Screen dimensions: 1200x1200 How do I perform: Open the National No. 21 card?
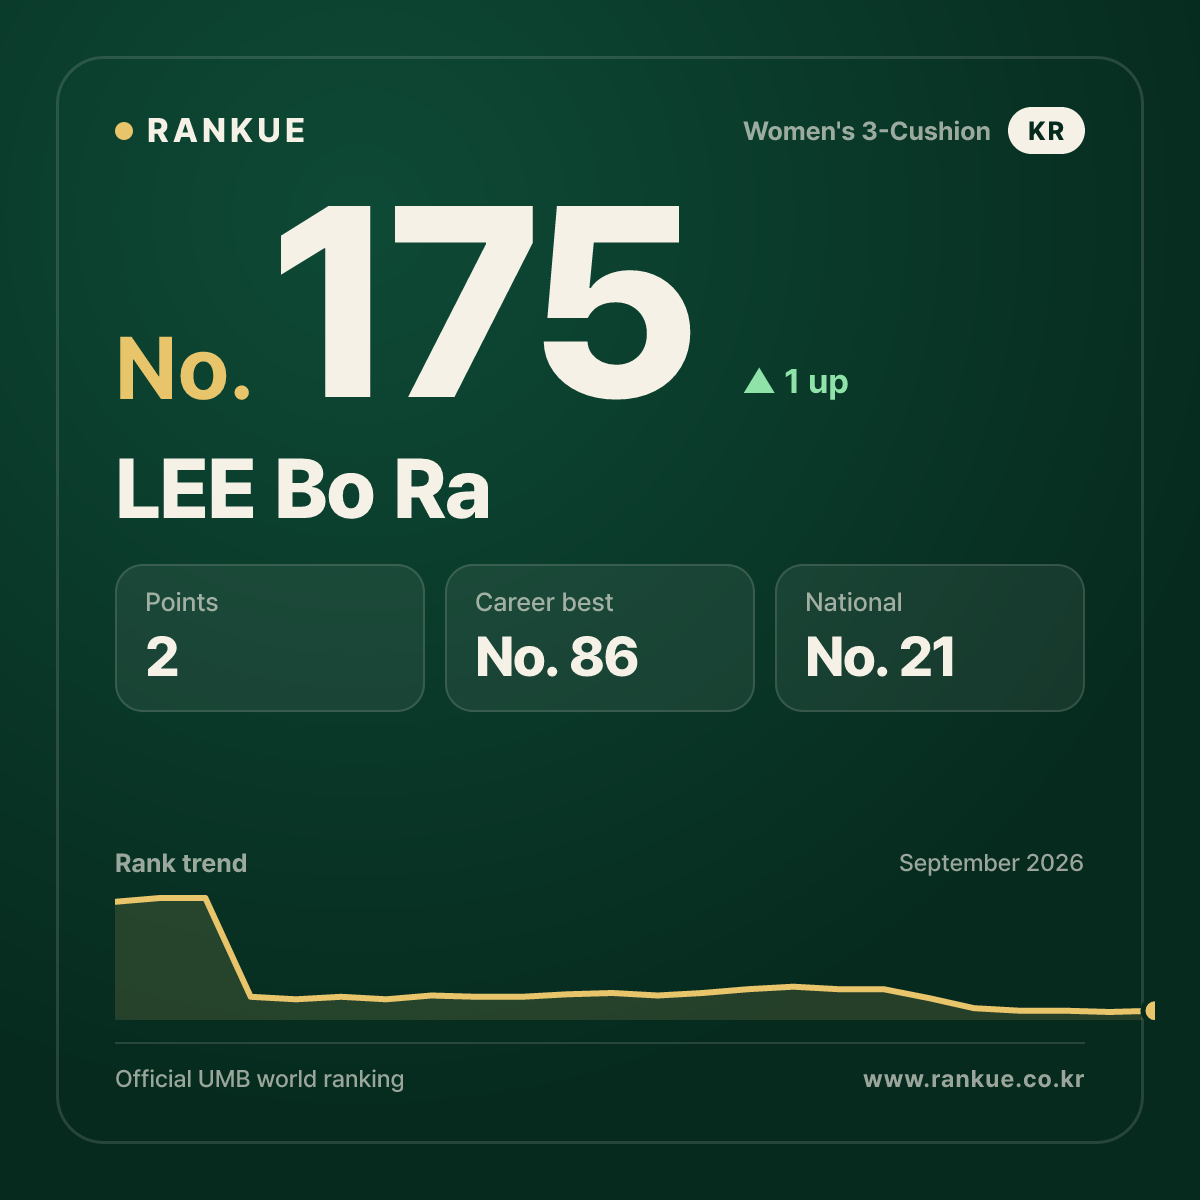930,638
